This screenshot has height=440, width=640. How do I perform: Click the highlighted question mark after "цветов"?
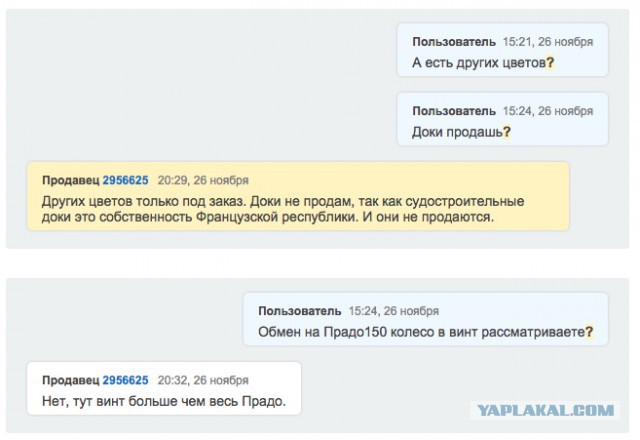551,62
